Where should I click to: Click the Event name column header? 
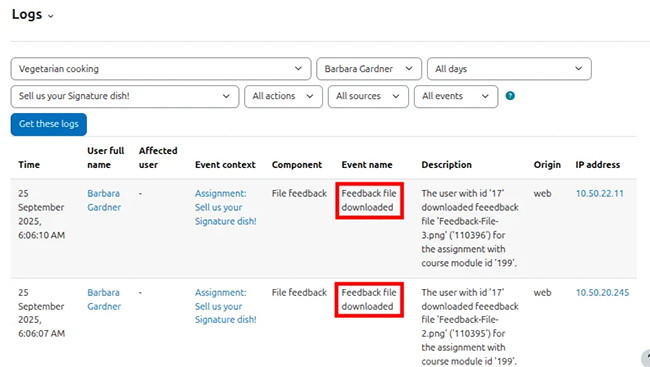[367, 165]
